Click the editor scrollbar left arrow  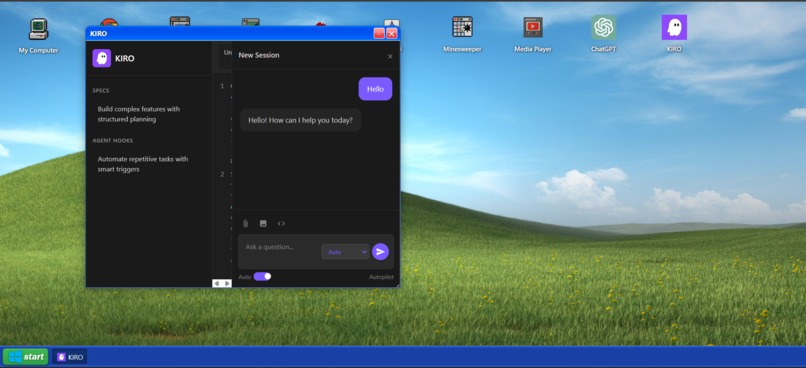[x=217, y=283]
